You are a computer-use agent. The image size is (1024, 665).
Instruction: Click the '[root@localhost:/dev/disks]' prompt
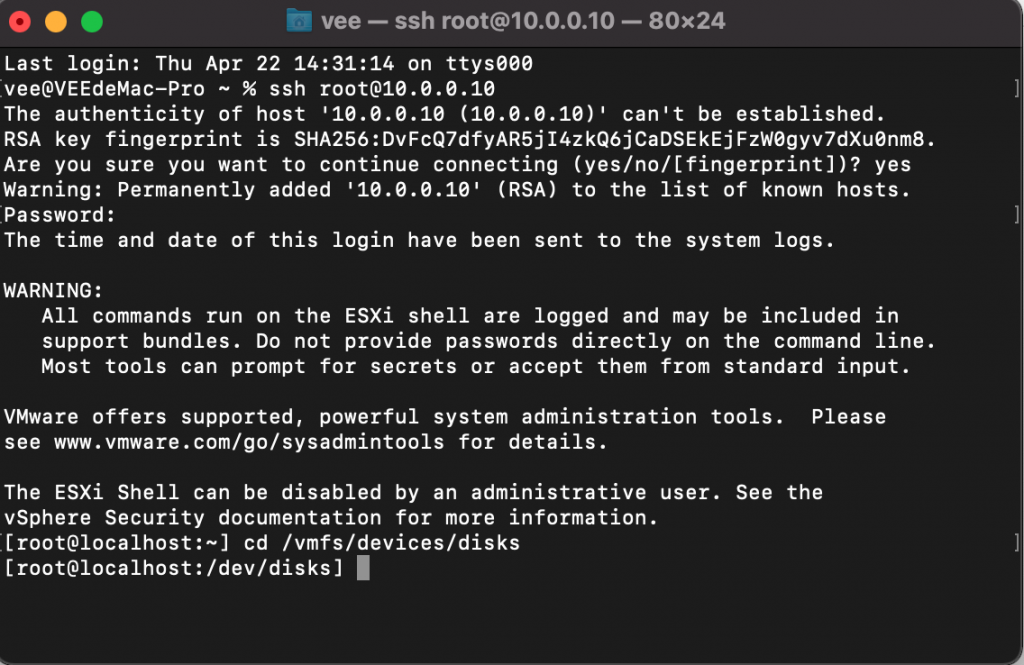(174, 568)
